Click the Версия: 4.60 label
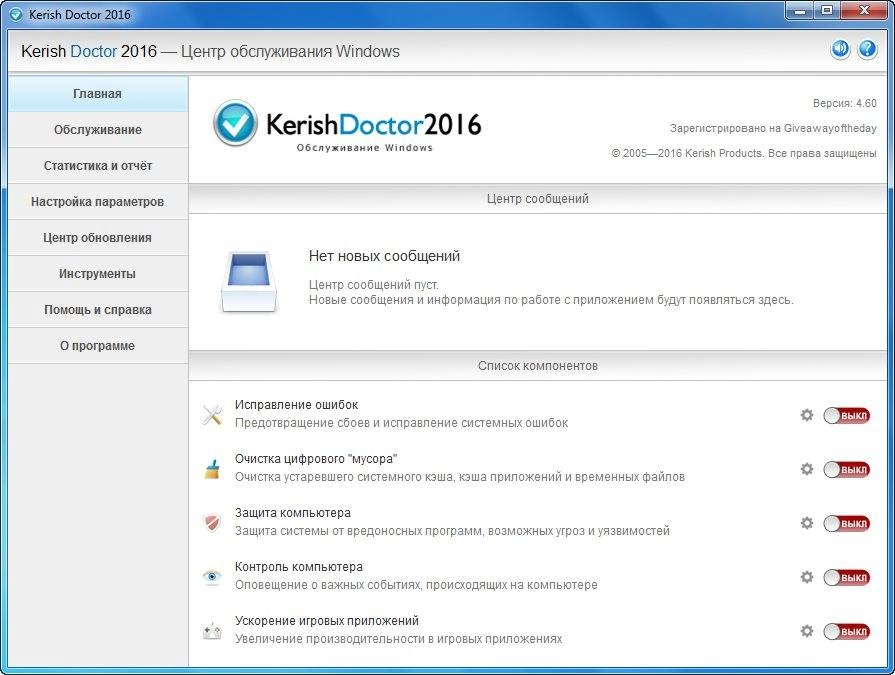The width and height of the screenshot is (895, 675). tap(845, 103)
